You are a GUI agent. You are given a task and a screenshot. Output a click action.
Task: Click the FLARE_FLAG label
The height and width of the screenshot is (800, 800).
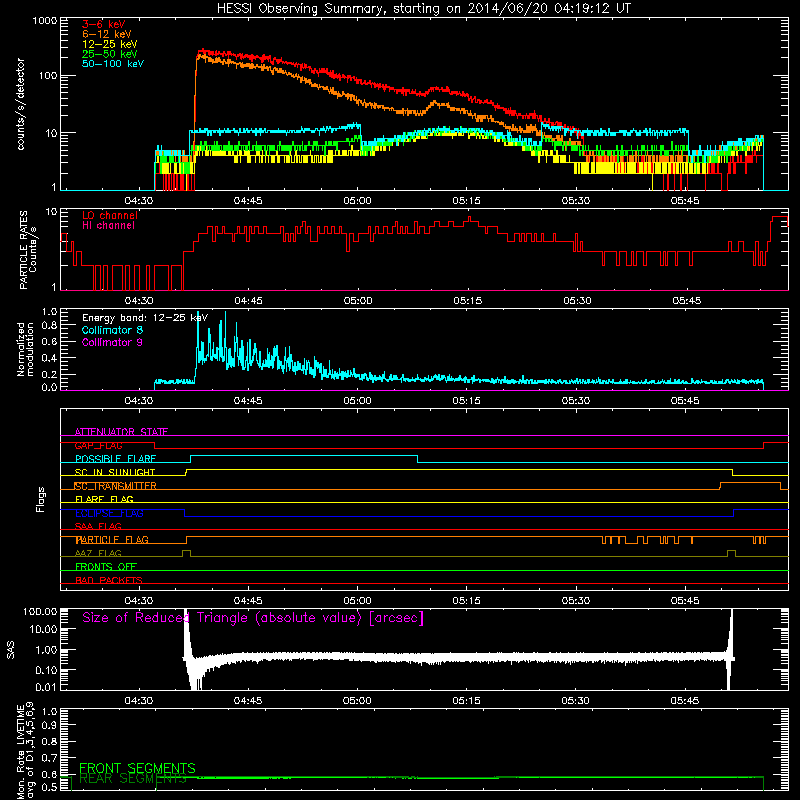(104, 499)
